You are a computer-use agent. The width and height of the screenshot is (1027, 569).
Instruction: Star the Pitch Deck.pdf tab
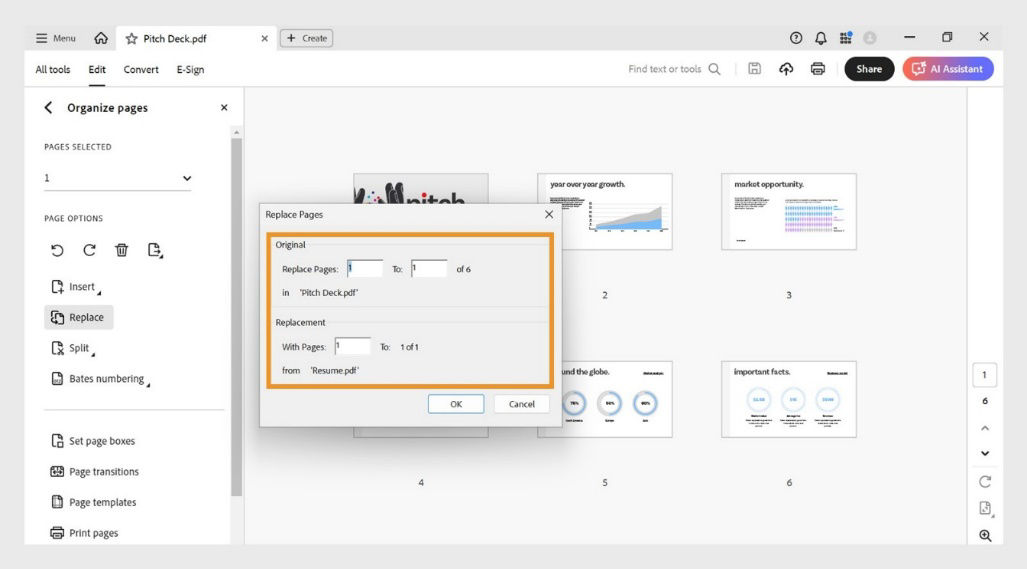132,39
